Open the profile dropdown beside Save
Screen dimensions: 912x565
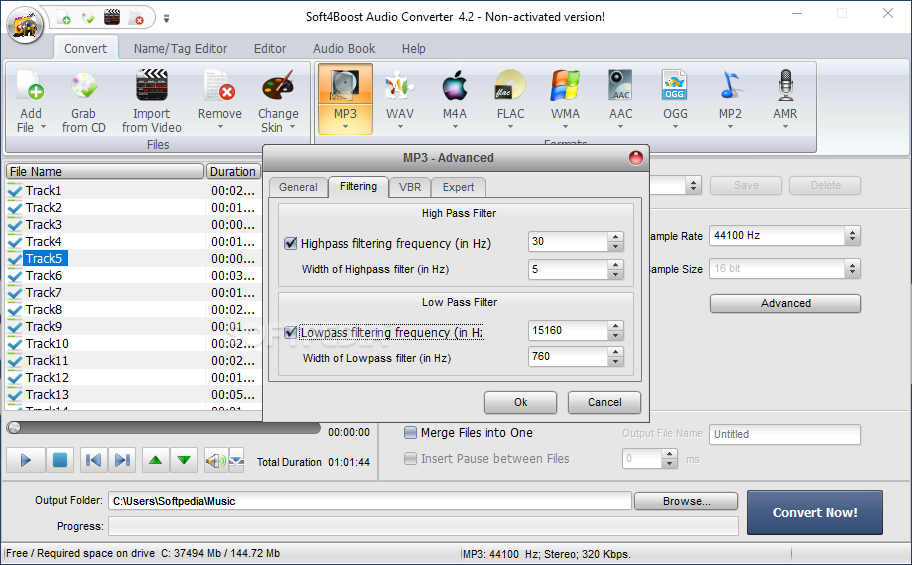[693, 186]
